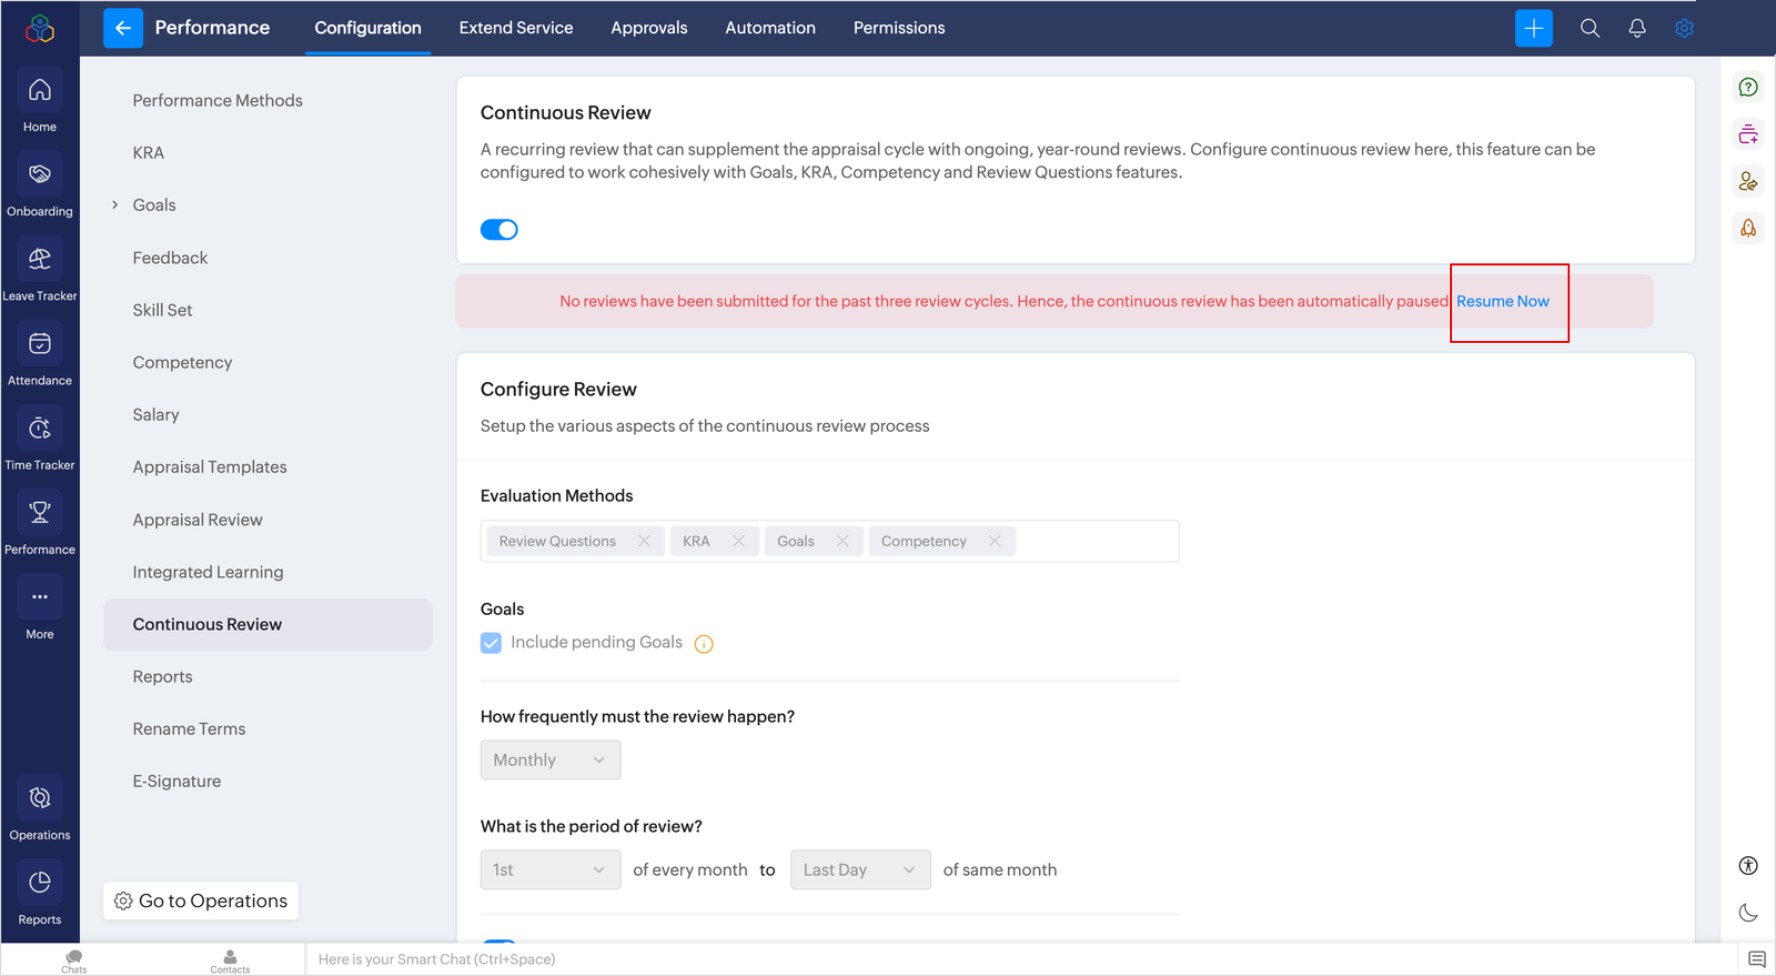Disable the Continuous Review toggle
The image size is (1776, 976).
click(499, 230)
